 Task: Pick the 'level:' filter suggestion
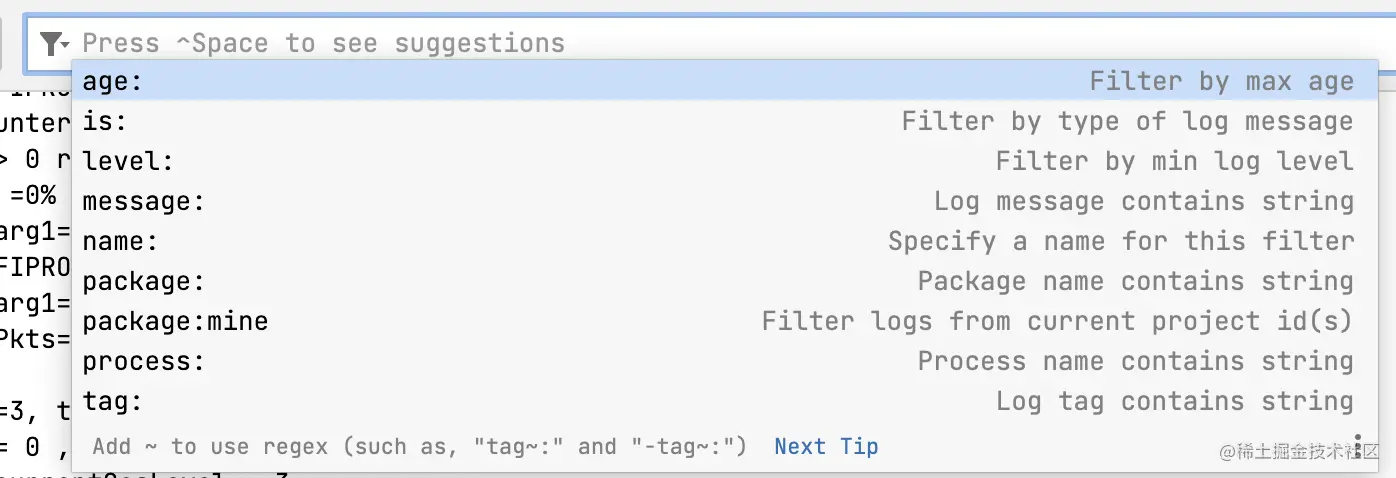(x=128, y=162)
